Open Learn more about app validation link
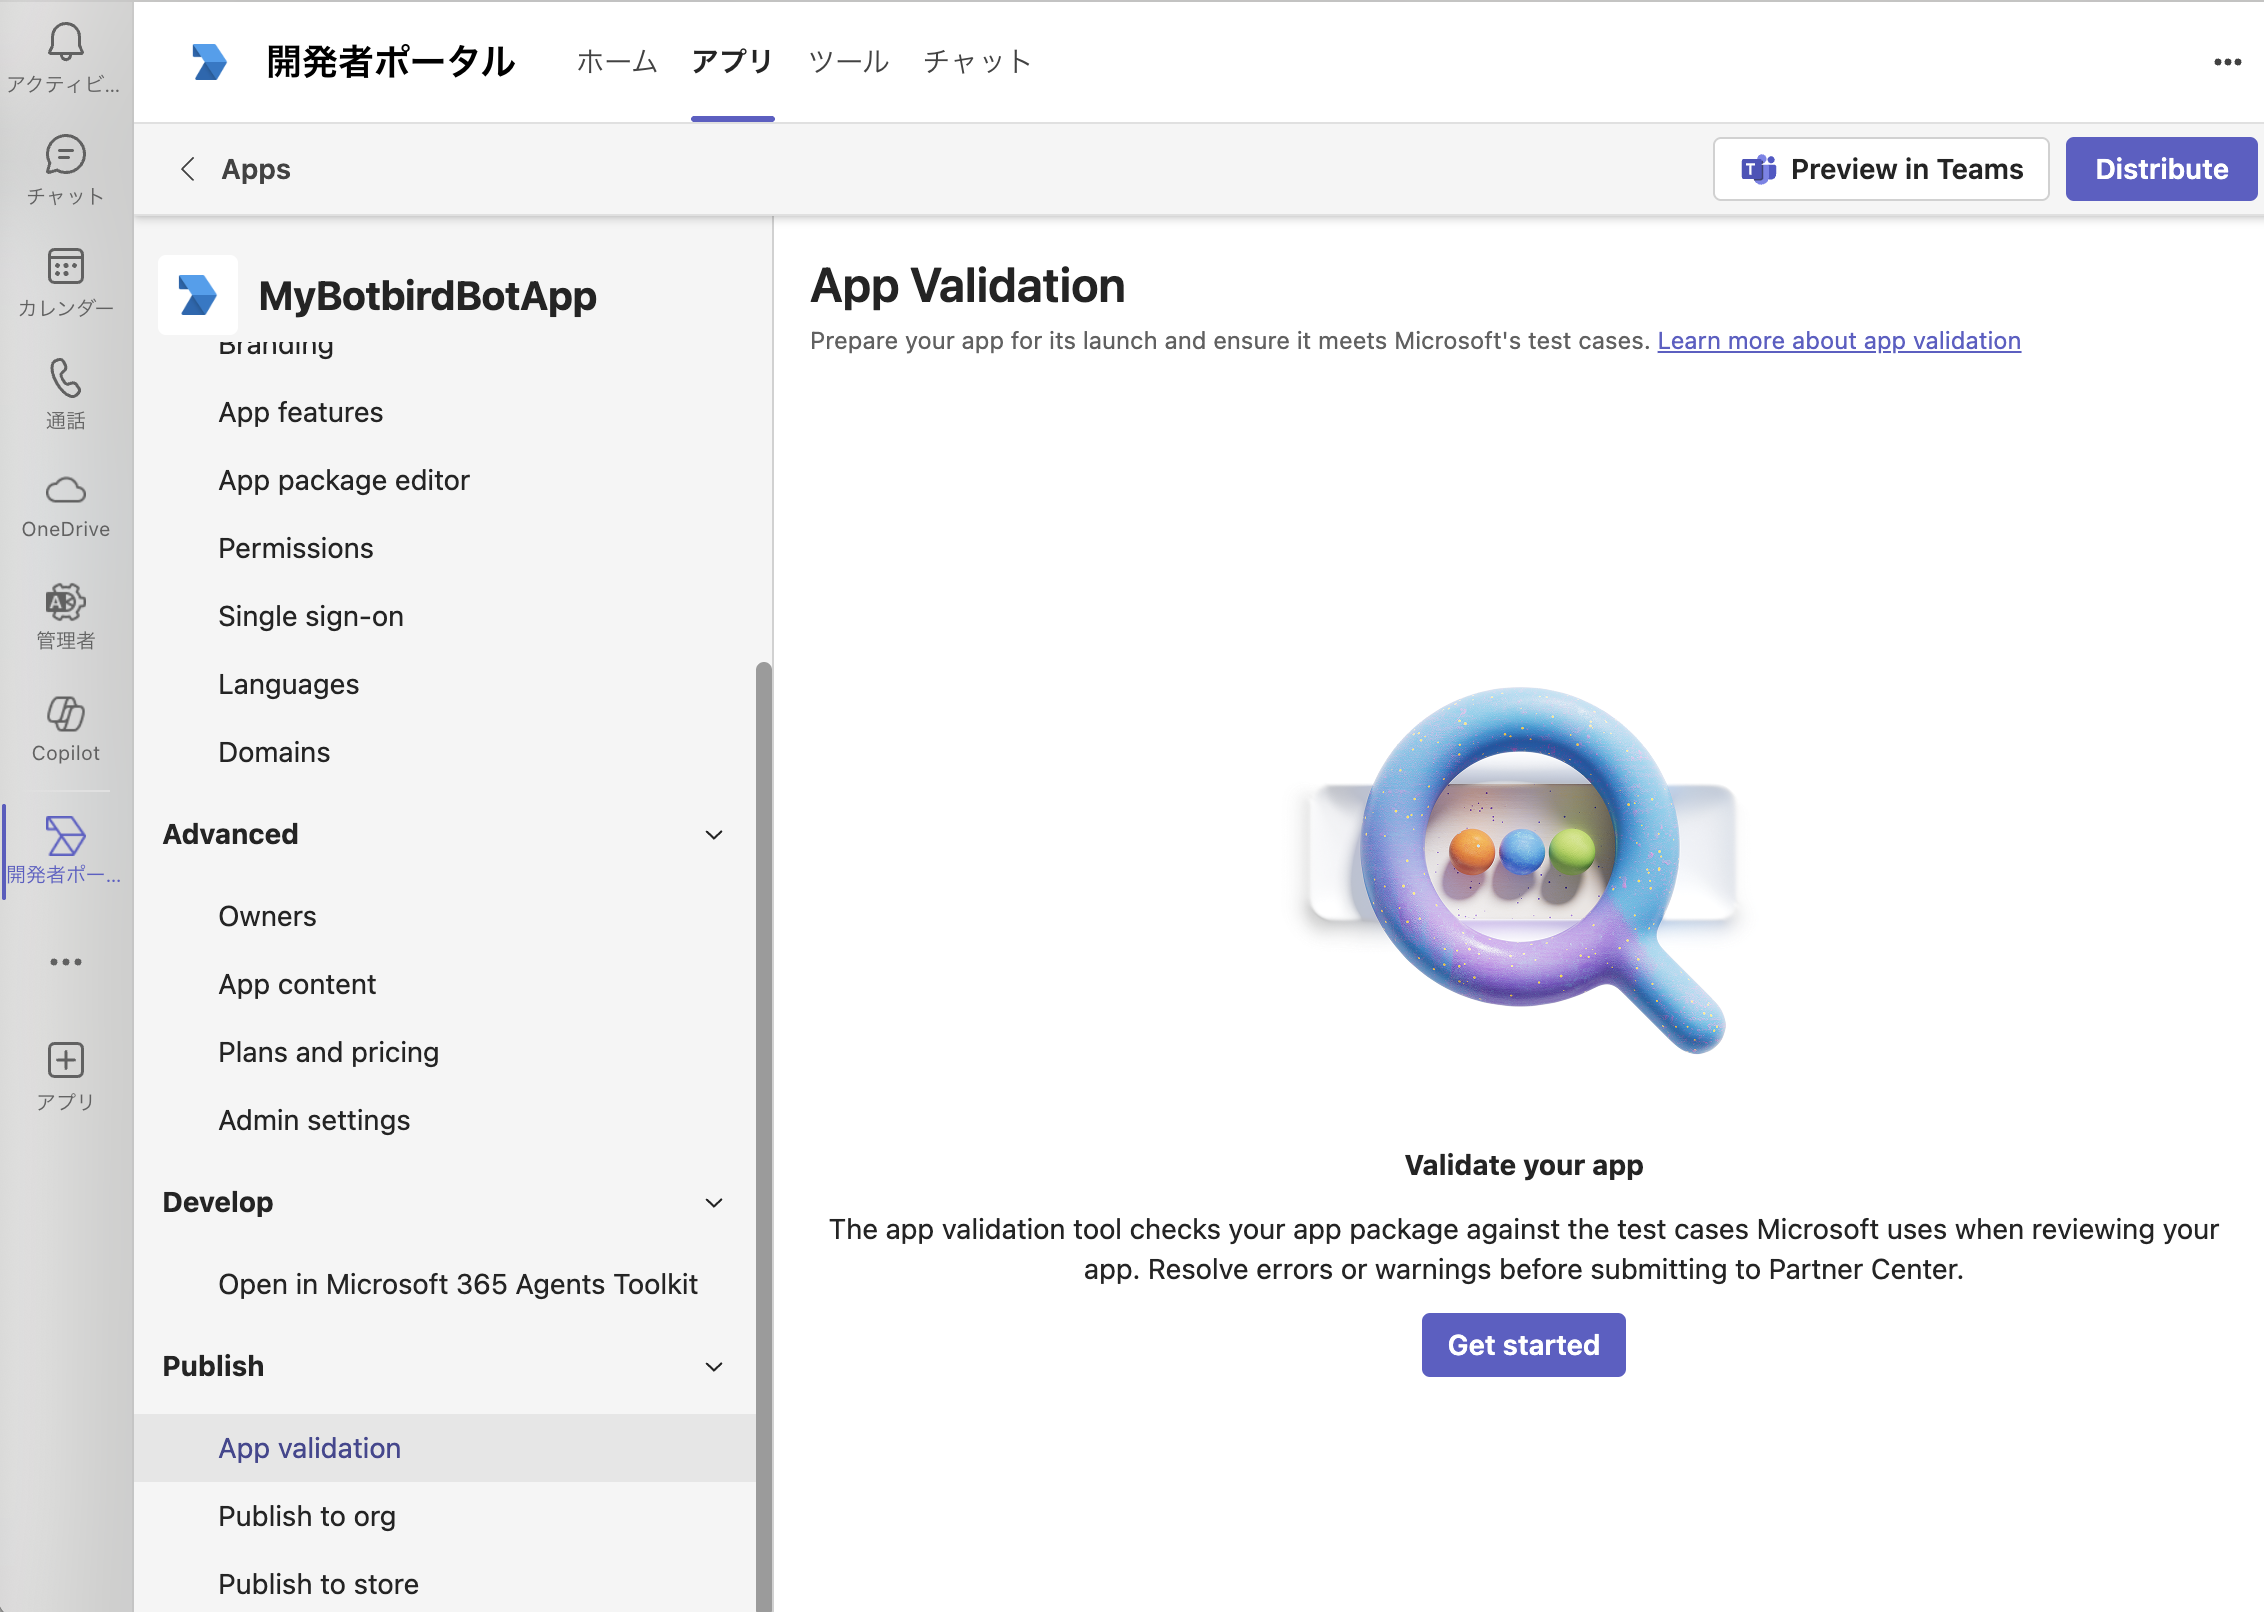This screenshot has height=1612, width=2264. point(1838,341)
